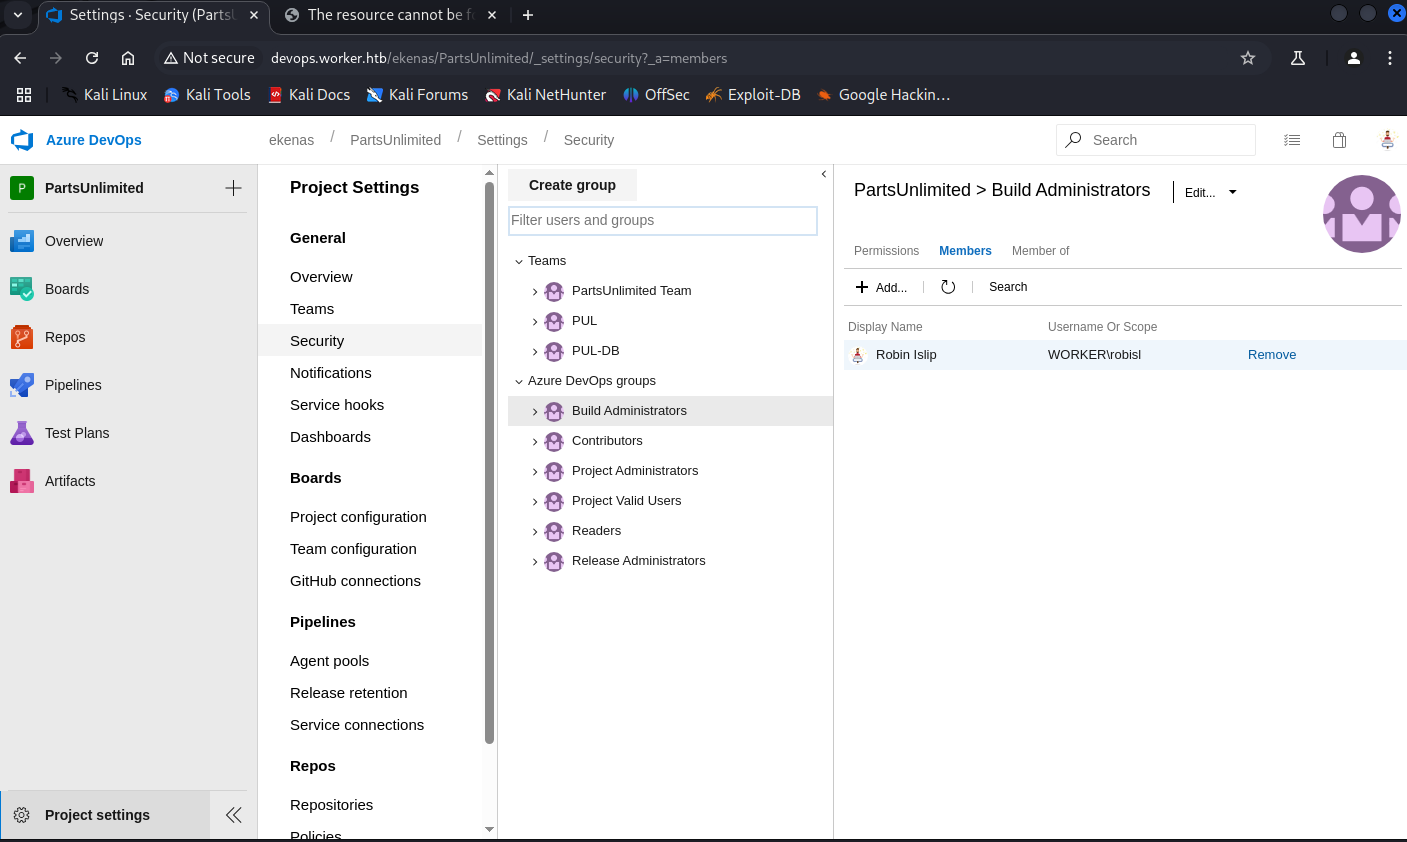This screenshot has height=842, width=1407.
Task: Open the Exploit-DB bookmark
Action: (x=753, y=95)
